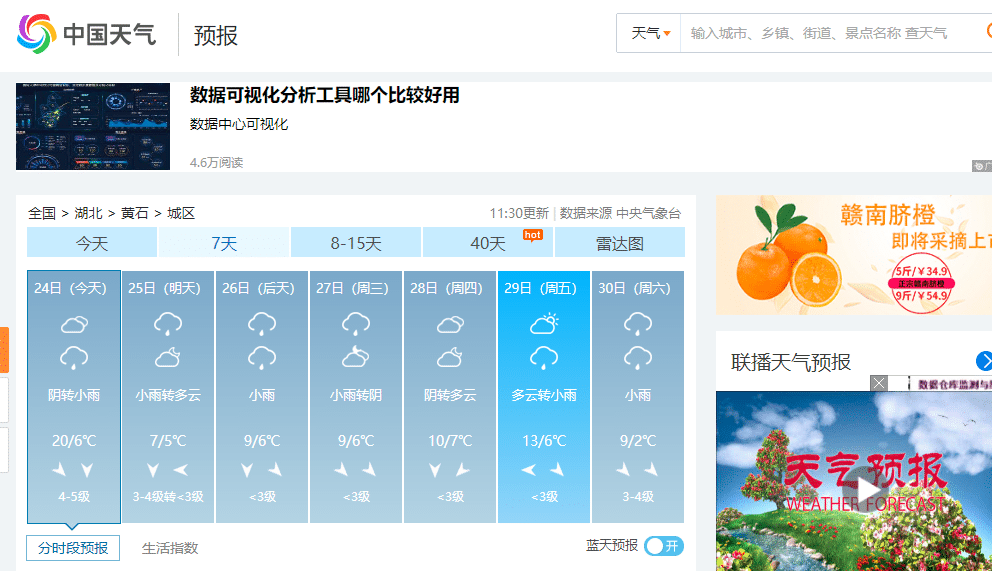Viewport: 992px width, 571px height.
Task: Open the 雷达图 radar tab
Action: 620,243
